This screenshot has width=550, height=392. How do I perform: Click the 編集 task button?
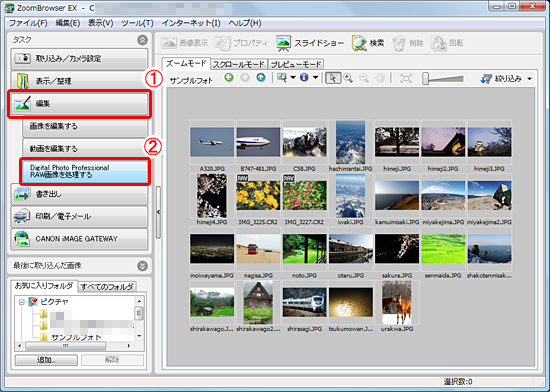[79, 104]
